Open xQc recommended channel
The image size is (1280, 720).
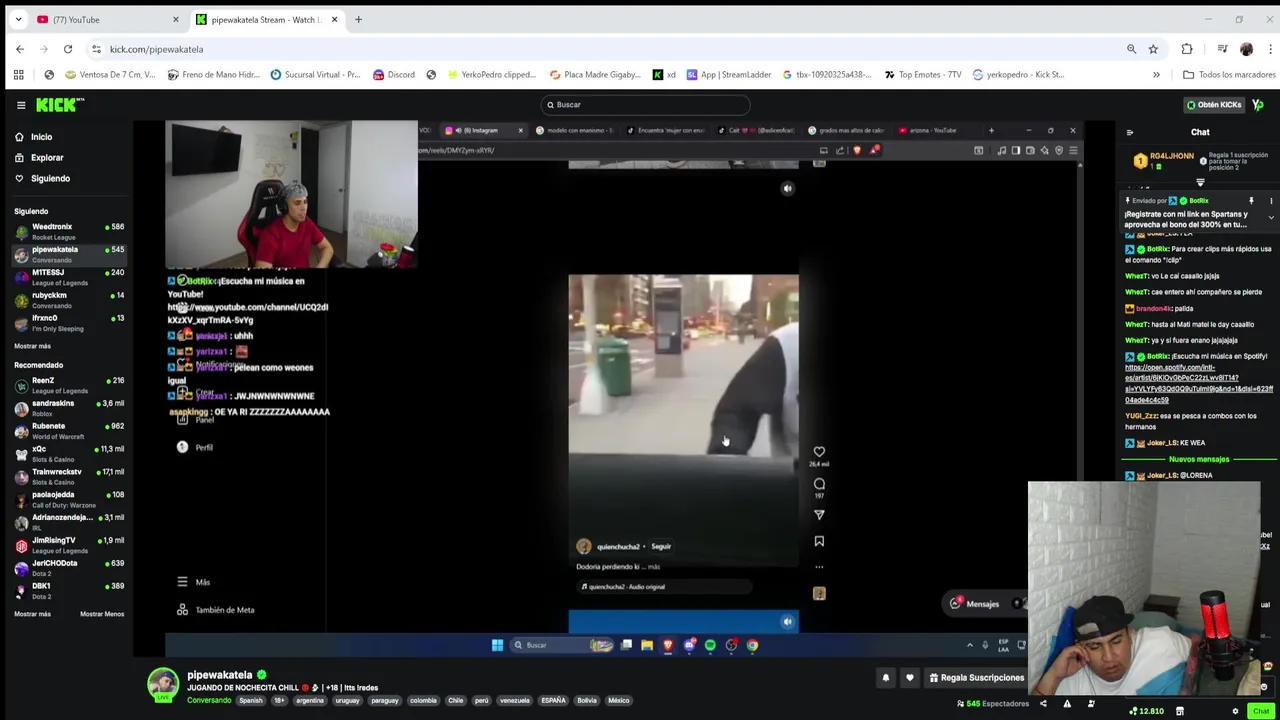(70, 454)
